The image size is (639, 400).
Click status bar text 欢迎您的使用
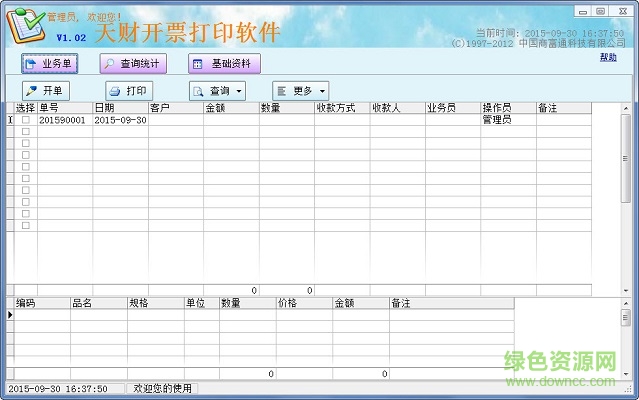pyautogui.click(x=162, y=389)
